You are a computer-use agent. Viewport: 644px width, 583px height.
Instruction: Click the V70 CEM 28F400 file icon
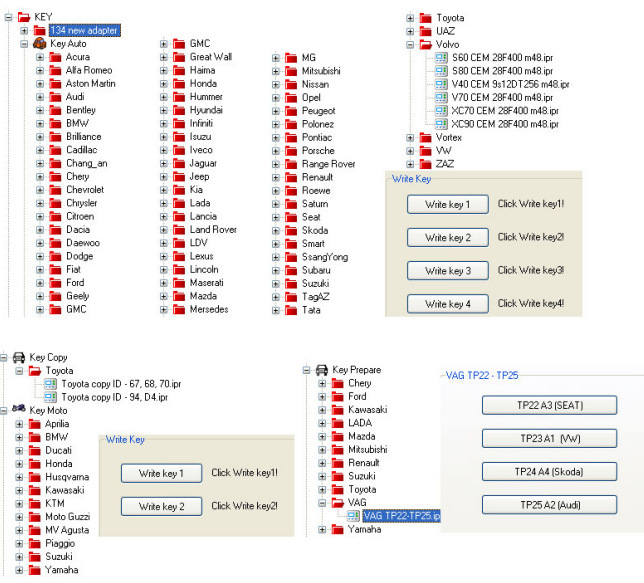click(x=441, y=97)
